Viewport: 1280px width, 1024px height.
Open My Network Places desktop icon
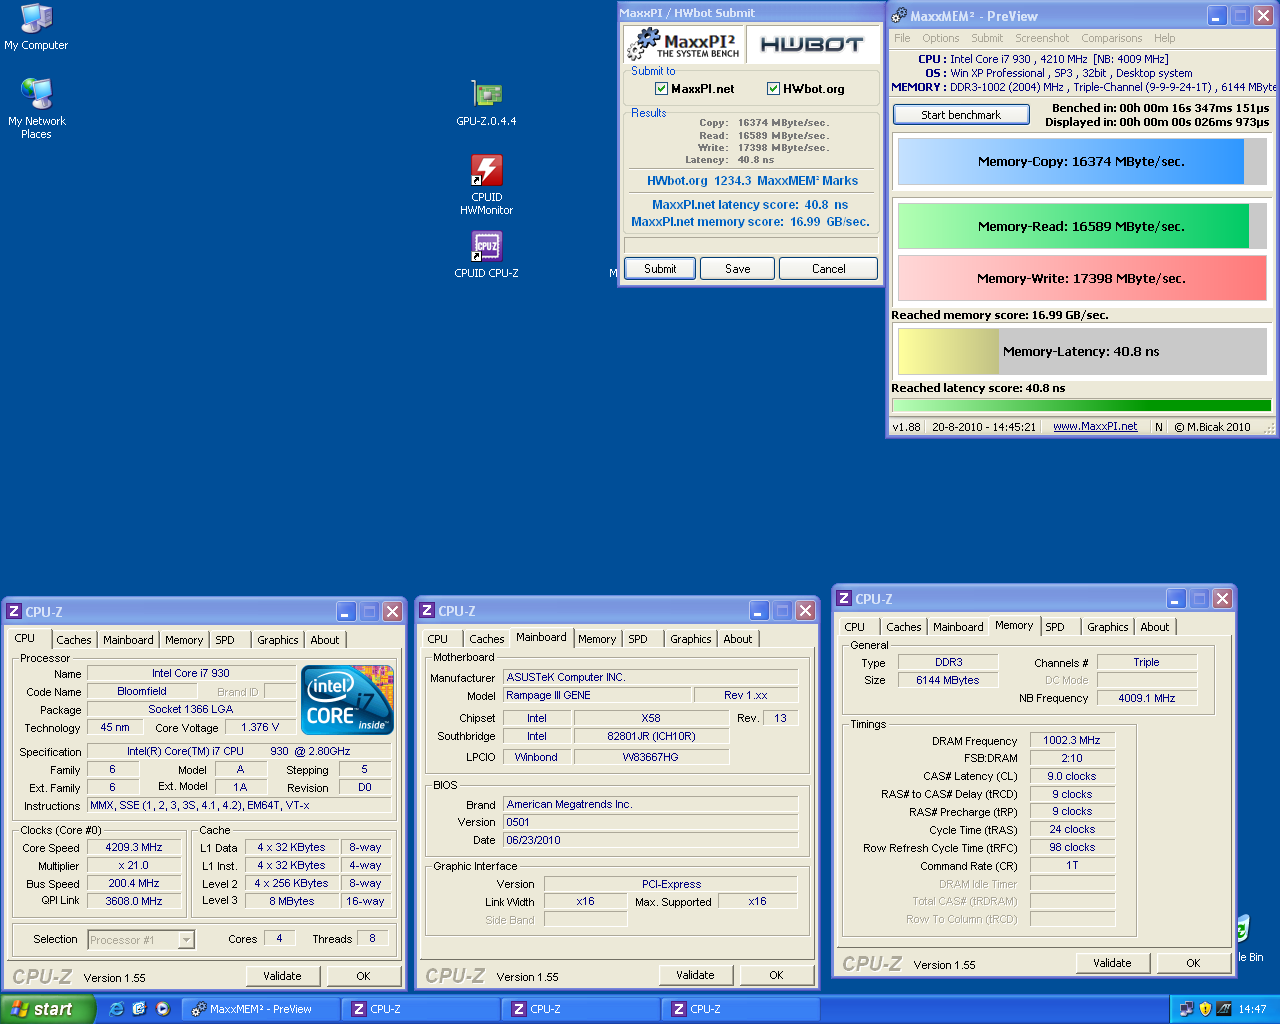click(x=36, y=108)
